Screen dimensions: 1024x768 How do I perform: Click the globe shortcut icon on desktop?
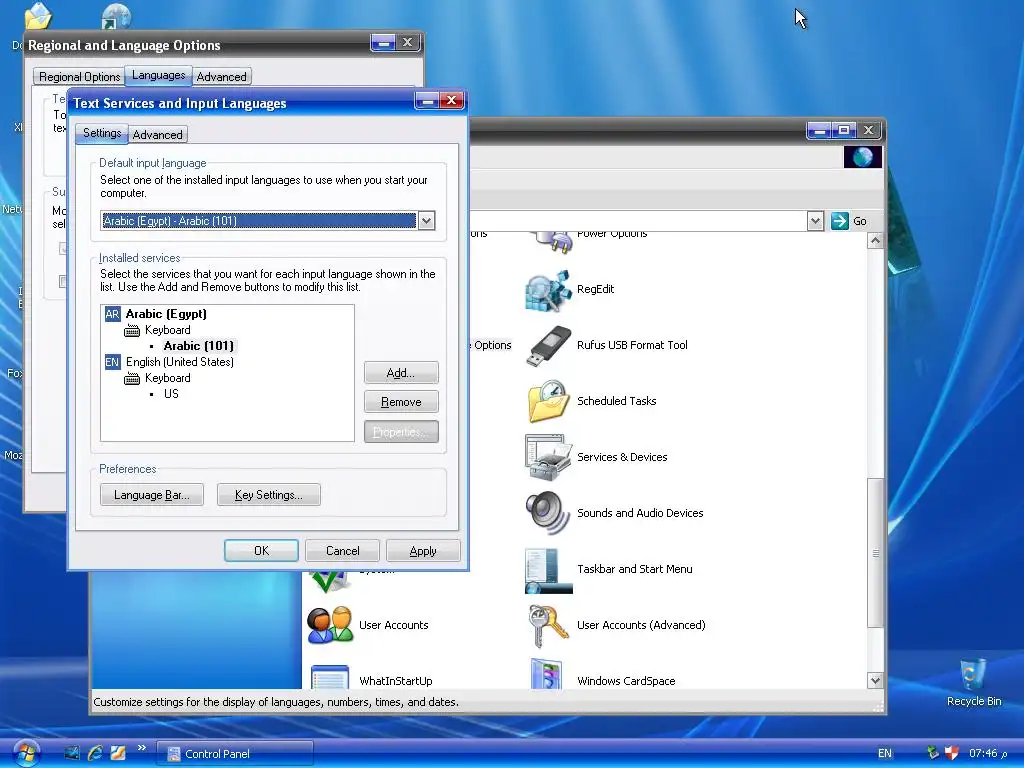(116, 16)
